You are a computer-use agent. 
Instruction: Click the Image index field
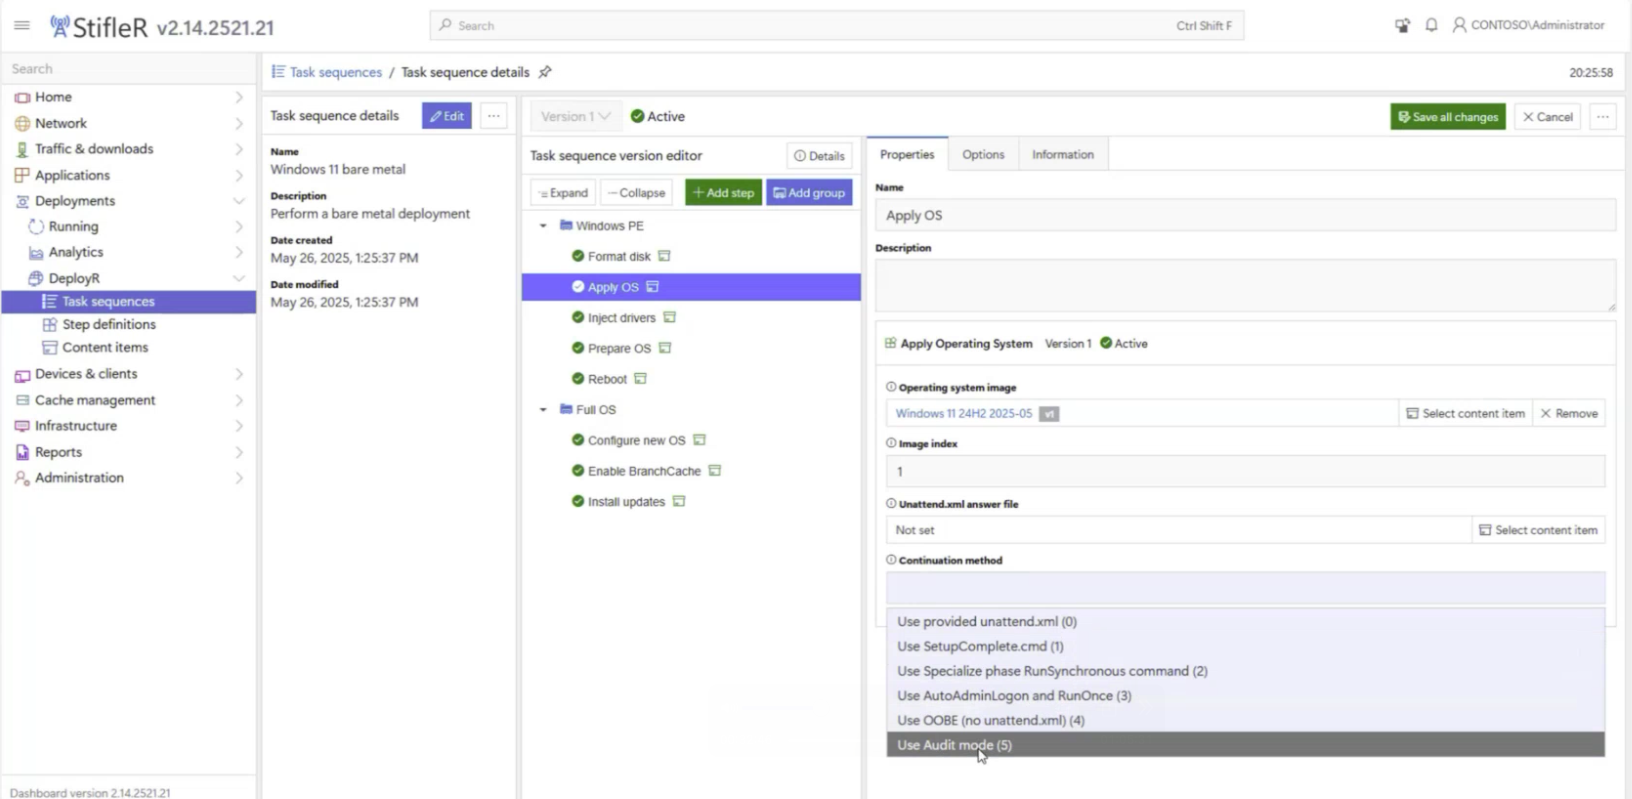point(1245,471)
